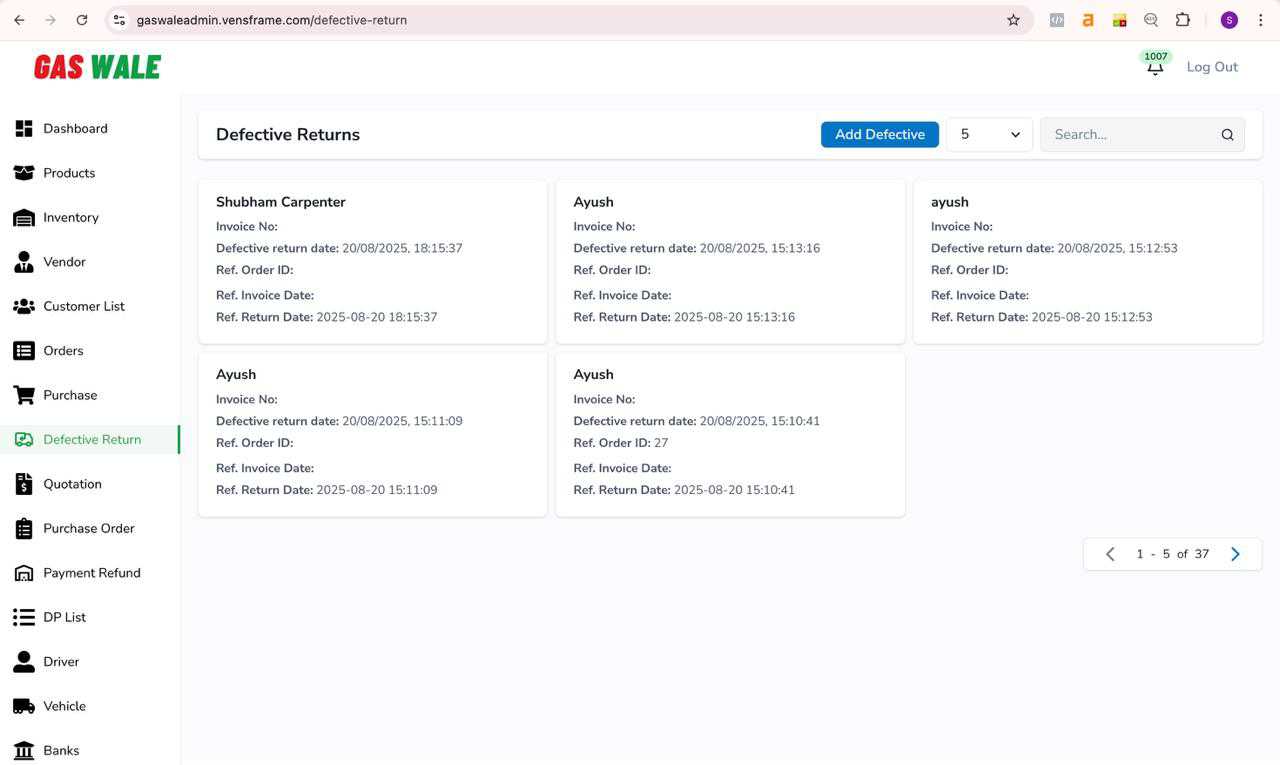Click the notification bell icon

pyautogui.click(x=1154, y=68)
